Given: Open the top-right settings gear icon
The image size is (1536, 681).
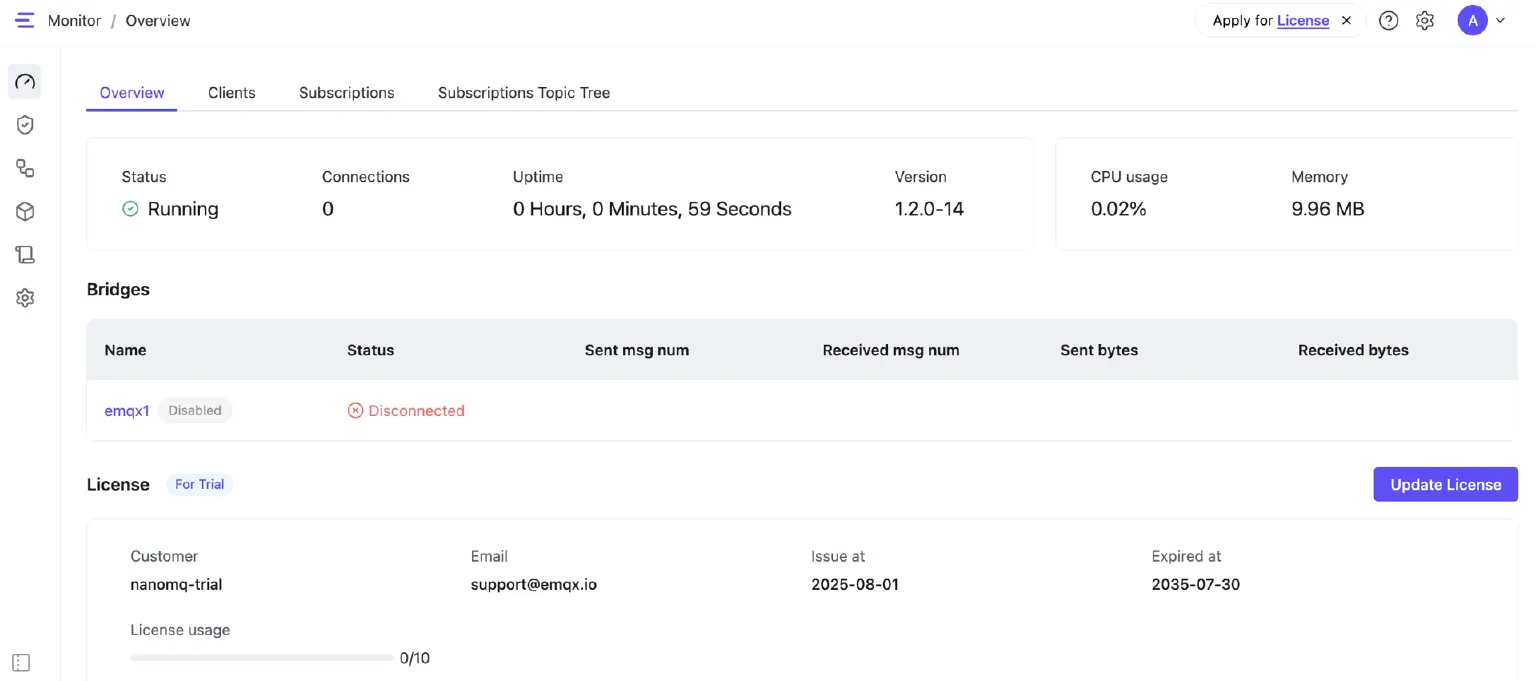Looking at the screenshot, I should coord(1425,20).
